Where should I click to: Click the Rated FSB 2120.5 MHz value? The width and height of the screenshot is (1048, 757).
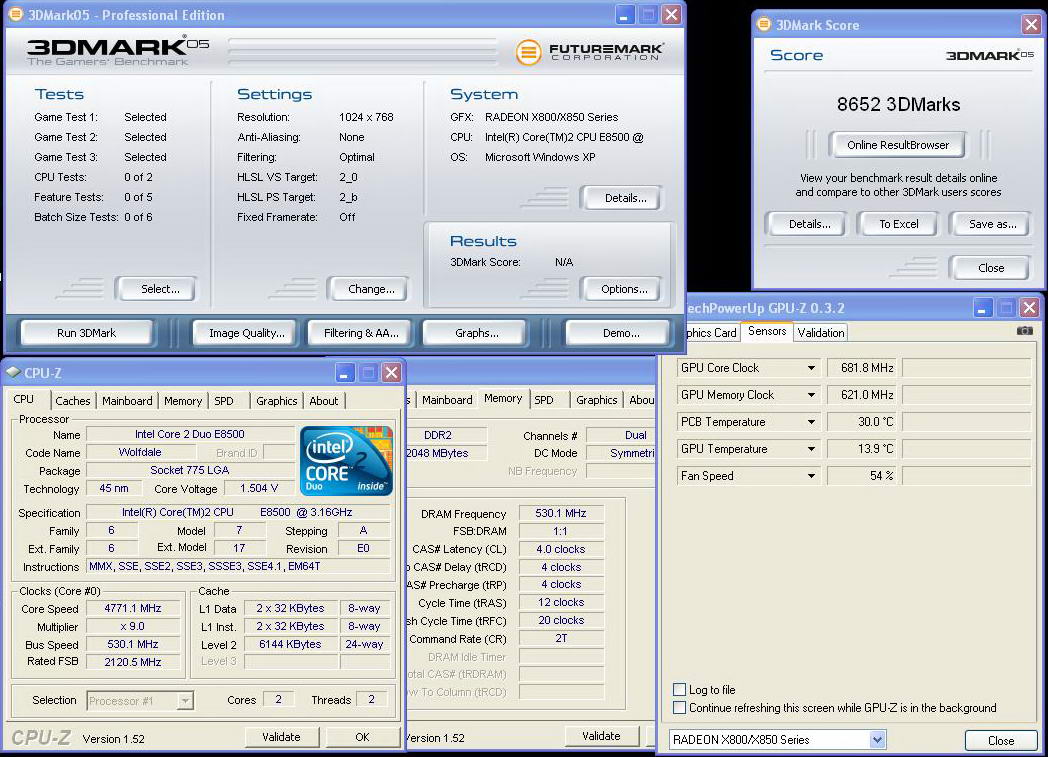(132, 661)
